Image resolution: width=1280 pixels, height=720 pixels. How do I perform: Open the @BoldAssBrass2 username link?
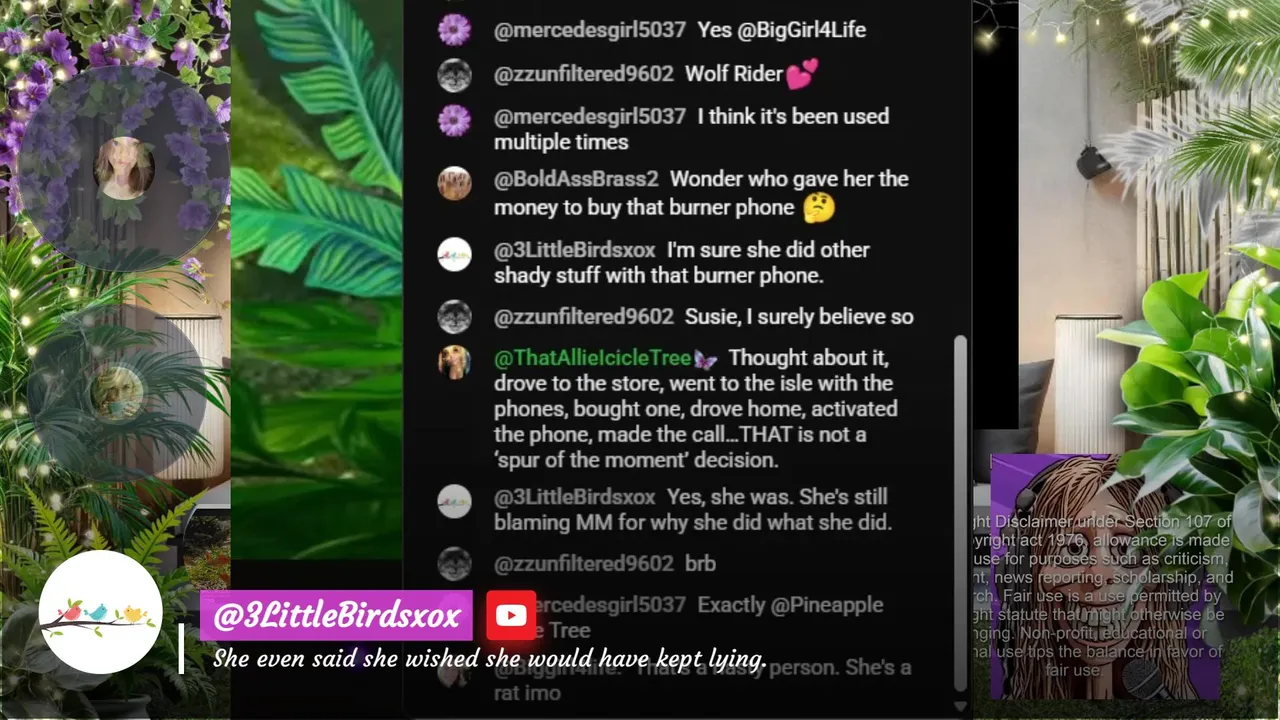pos(576,179)
